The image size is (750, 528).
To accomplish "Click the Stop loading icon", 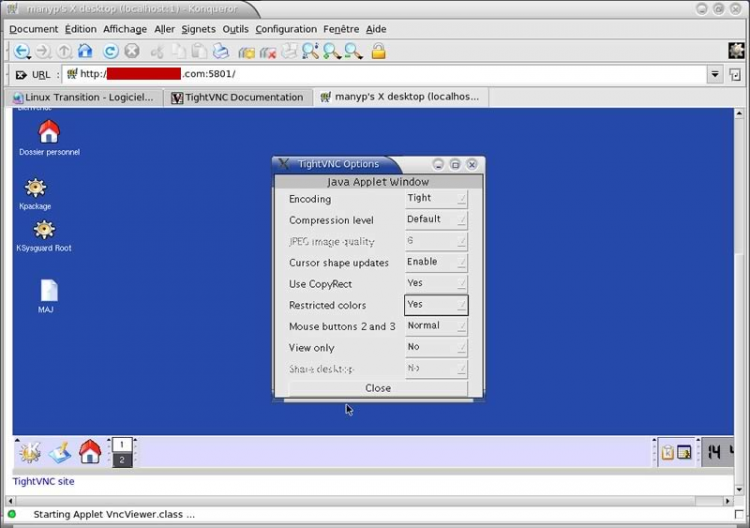I will pyautogui.click(x=132, y=51).
